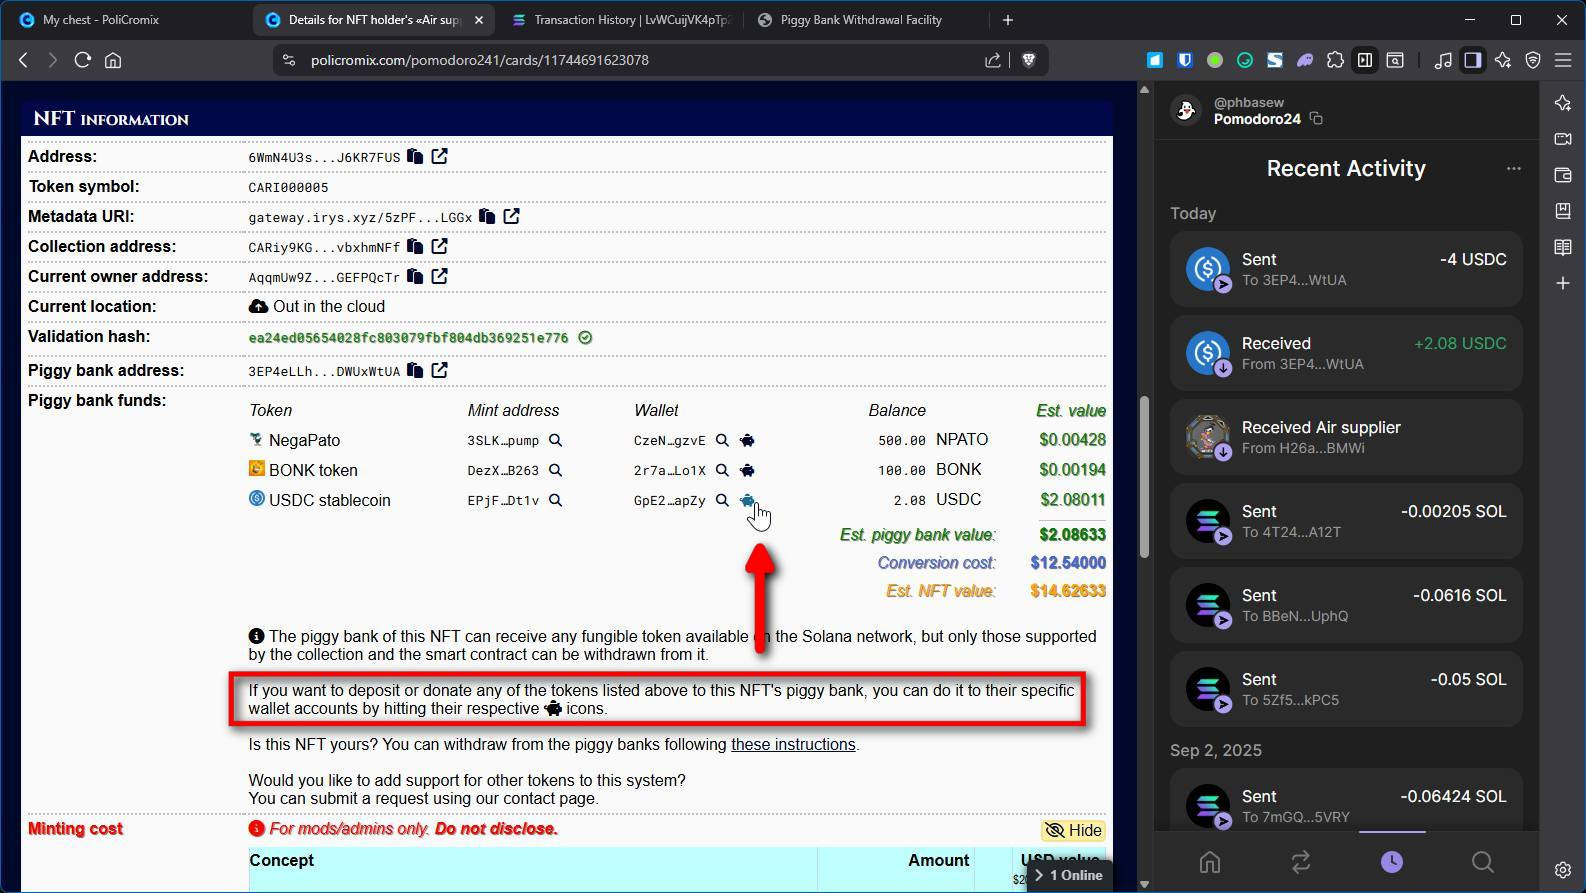Click the sidebar add plus button
This screenshot has width=1586, height=893.
coord(1563,284)
